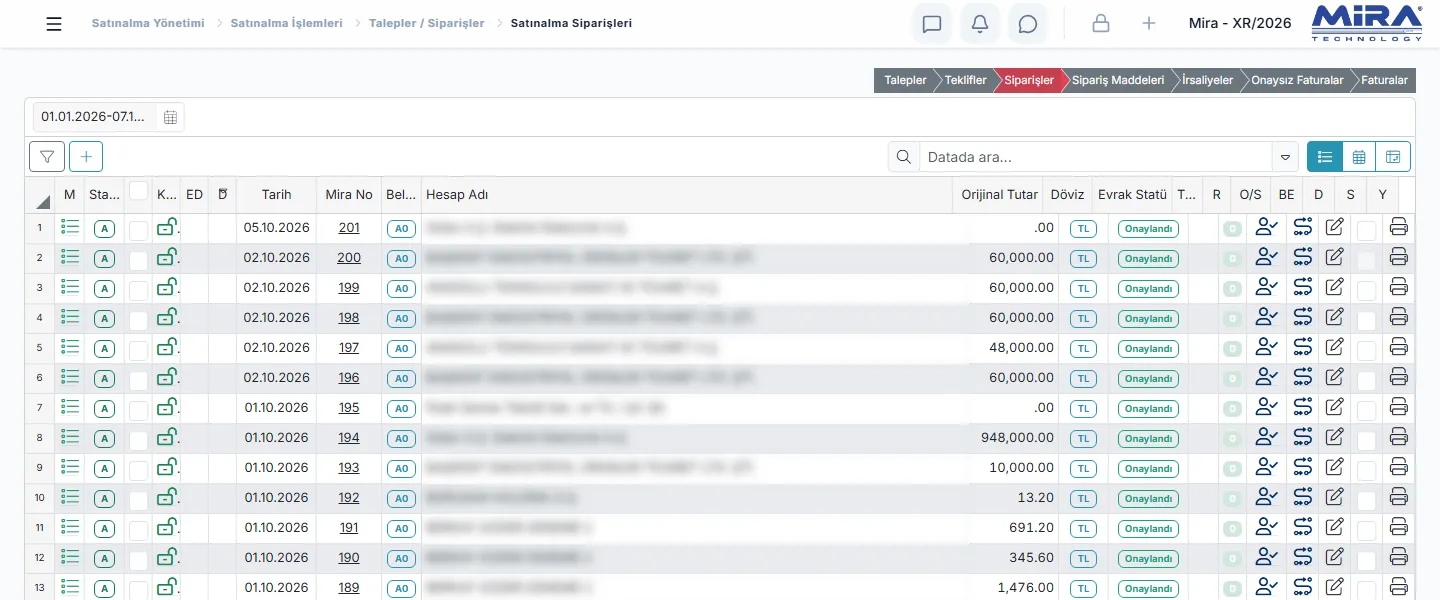1440x600 pixels.
Task: Expand the search field dropdown arrow
Action: tap(1286, 157)
